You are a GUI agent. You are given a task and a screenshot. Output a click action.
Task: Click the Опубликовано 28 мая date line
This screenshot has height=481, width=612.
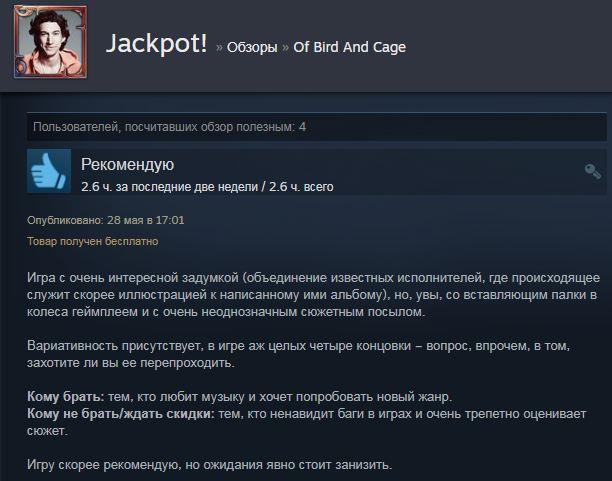(105, 220)
